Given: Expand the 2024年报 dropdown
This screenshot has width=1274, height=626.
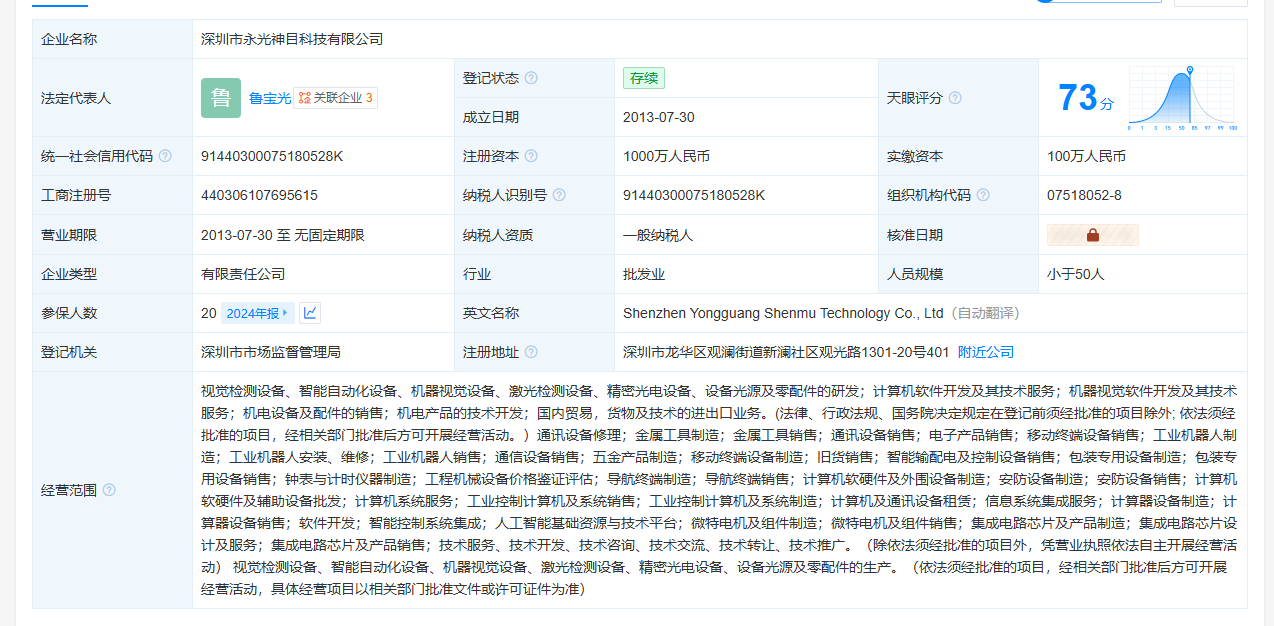Looking at the screenshot, I should click(257, 313).
